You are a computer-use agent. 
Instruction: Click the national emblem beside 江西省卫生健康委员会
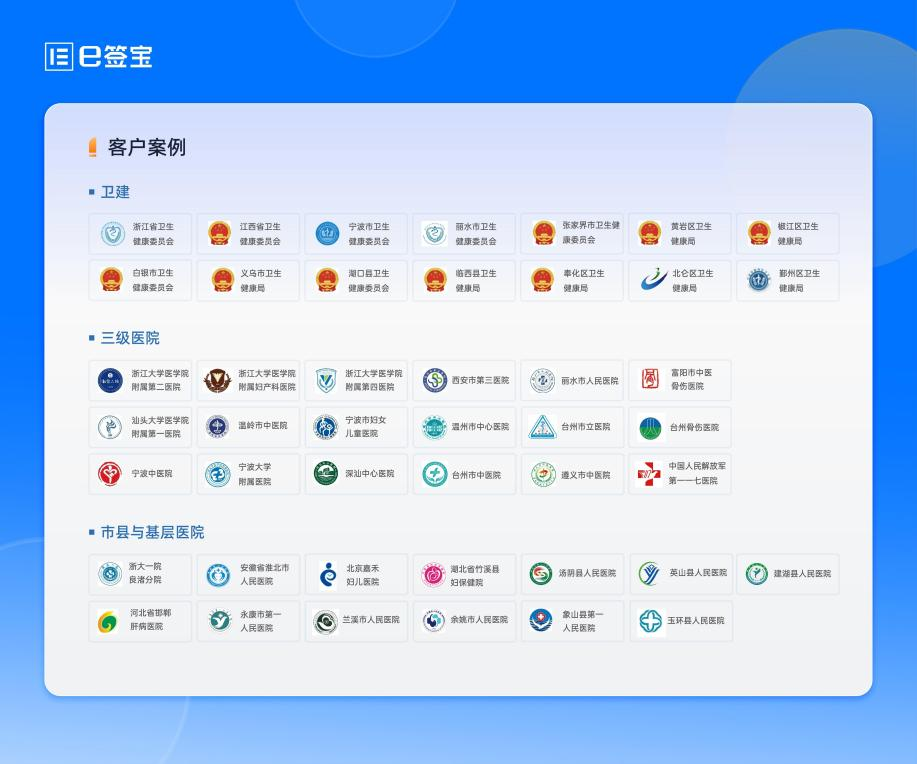pyautogui.click(x=220, y=233)
